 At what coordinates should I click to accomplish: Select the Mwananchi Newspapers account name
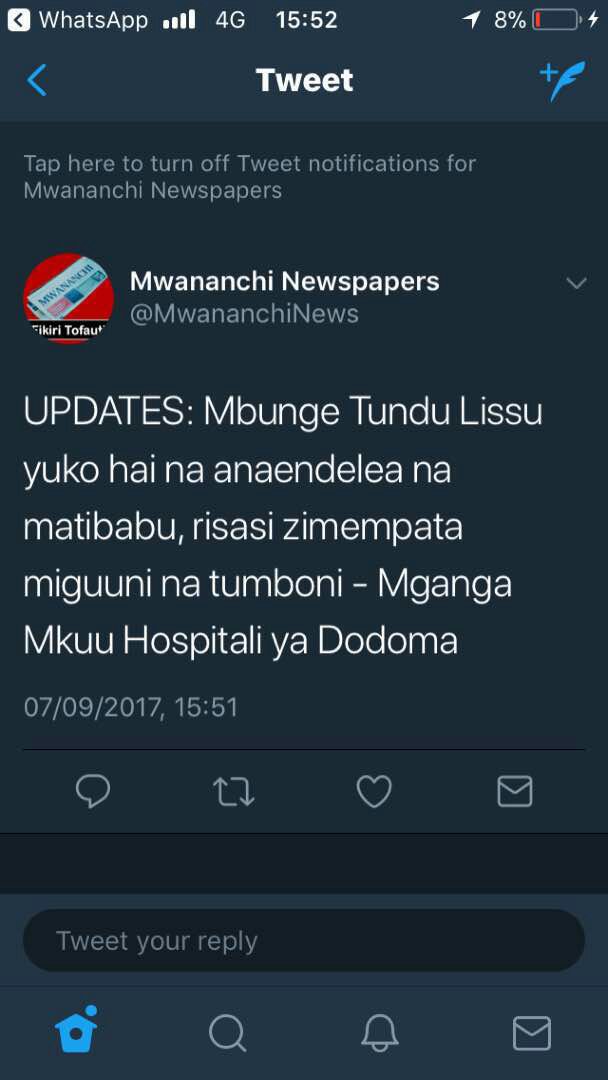tap(284, 281)
